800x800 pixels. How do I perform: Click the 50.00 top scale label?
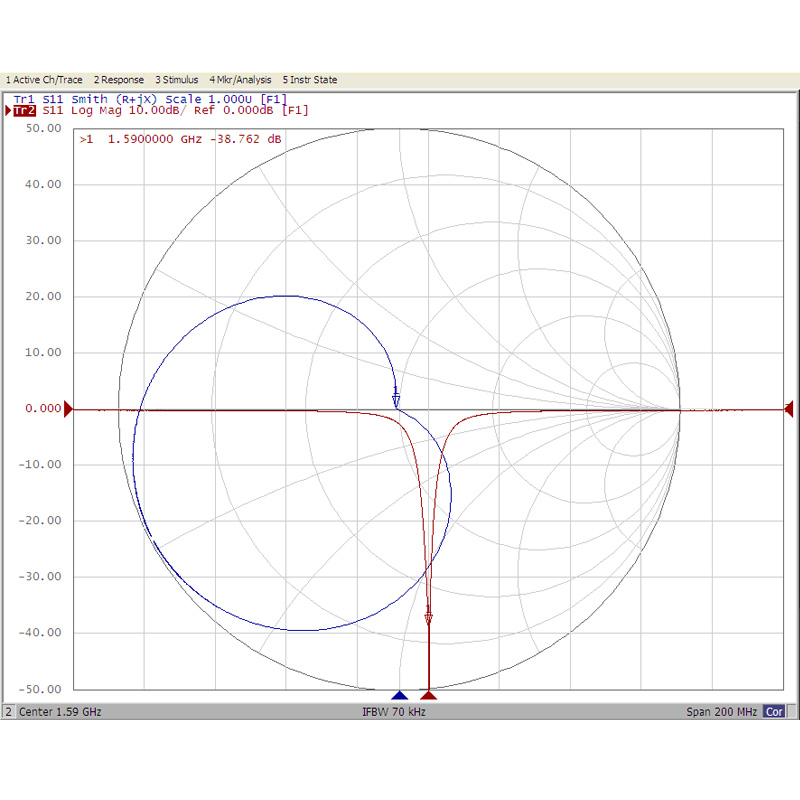tap(44, 128)
